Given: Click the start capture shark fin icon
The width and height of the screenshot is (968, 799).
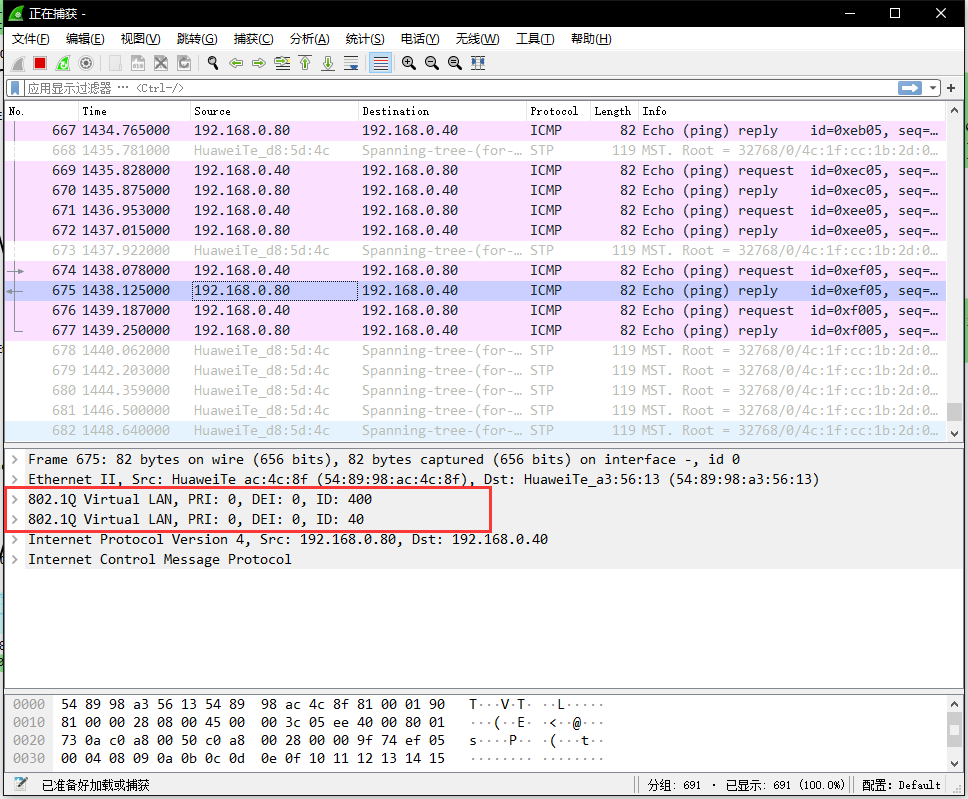Looking at the screenshot, I should pos(19,63).
